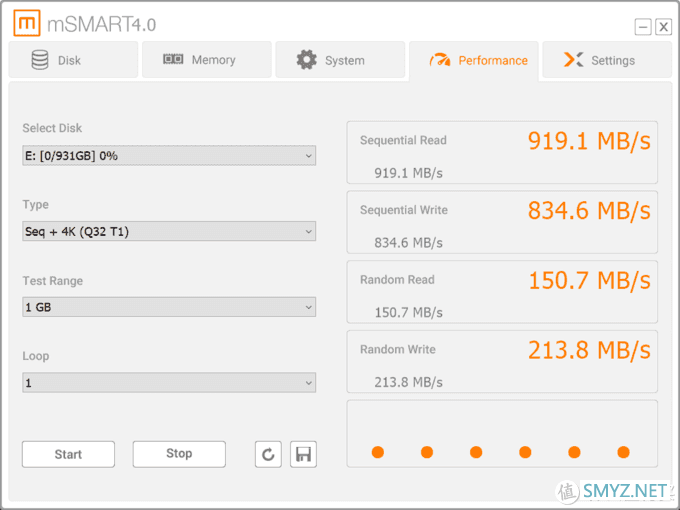Click the System gear icon
The height and width of the screenshot is (510, 680).
[x=307, y=60]
